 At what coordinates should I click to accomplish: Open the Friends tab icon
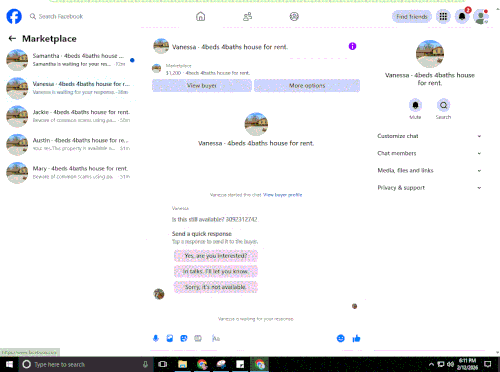pos(247,16)
